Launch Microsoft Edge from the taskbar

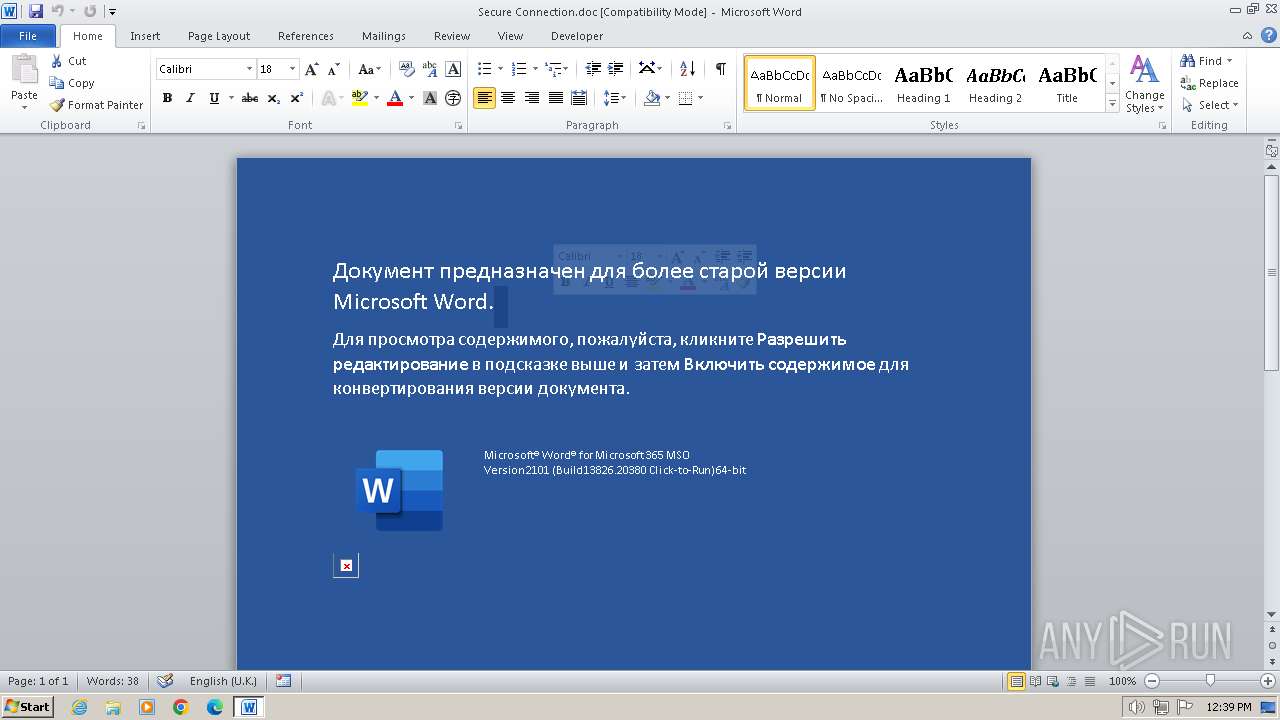[x=215, y=707]
